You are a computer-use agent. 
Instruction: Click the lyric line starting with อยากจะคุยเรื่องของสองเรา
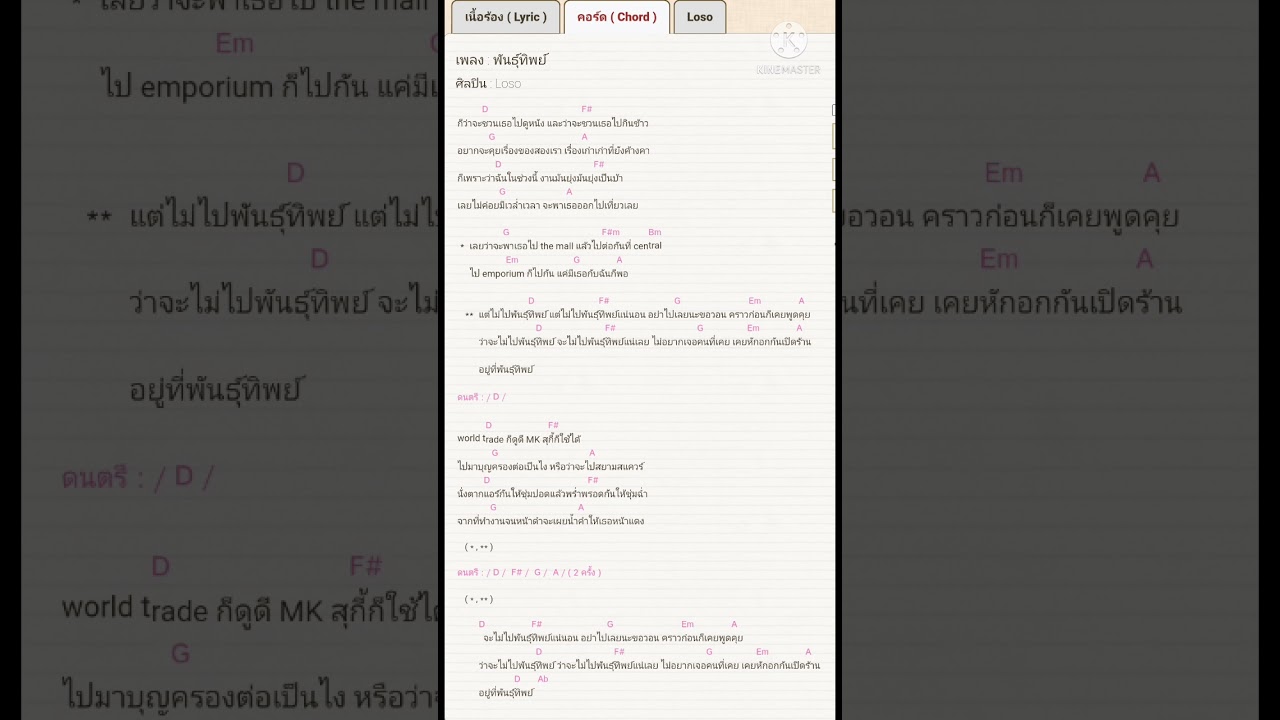[x=553, y=151]
